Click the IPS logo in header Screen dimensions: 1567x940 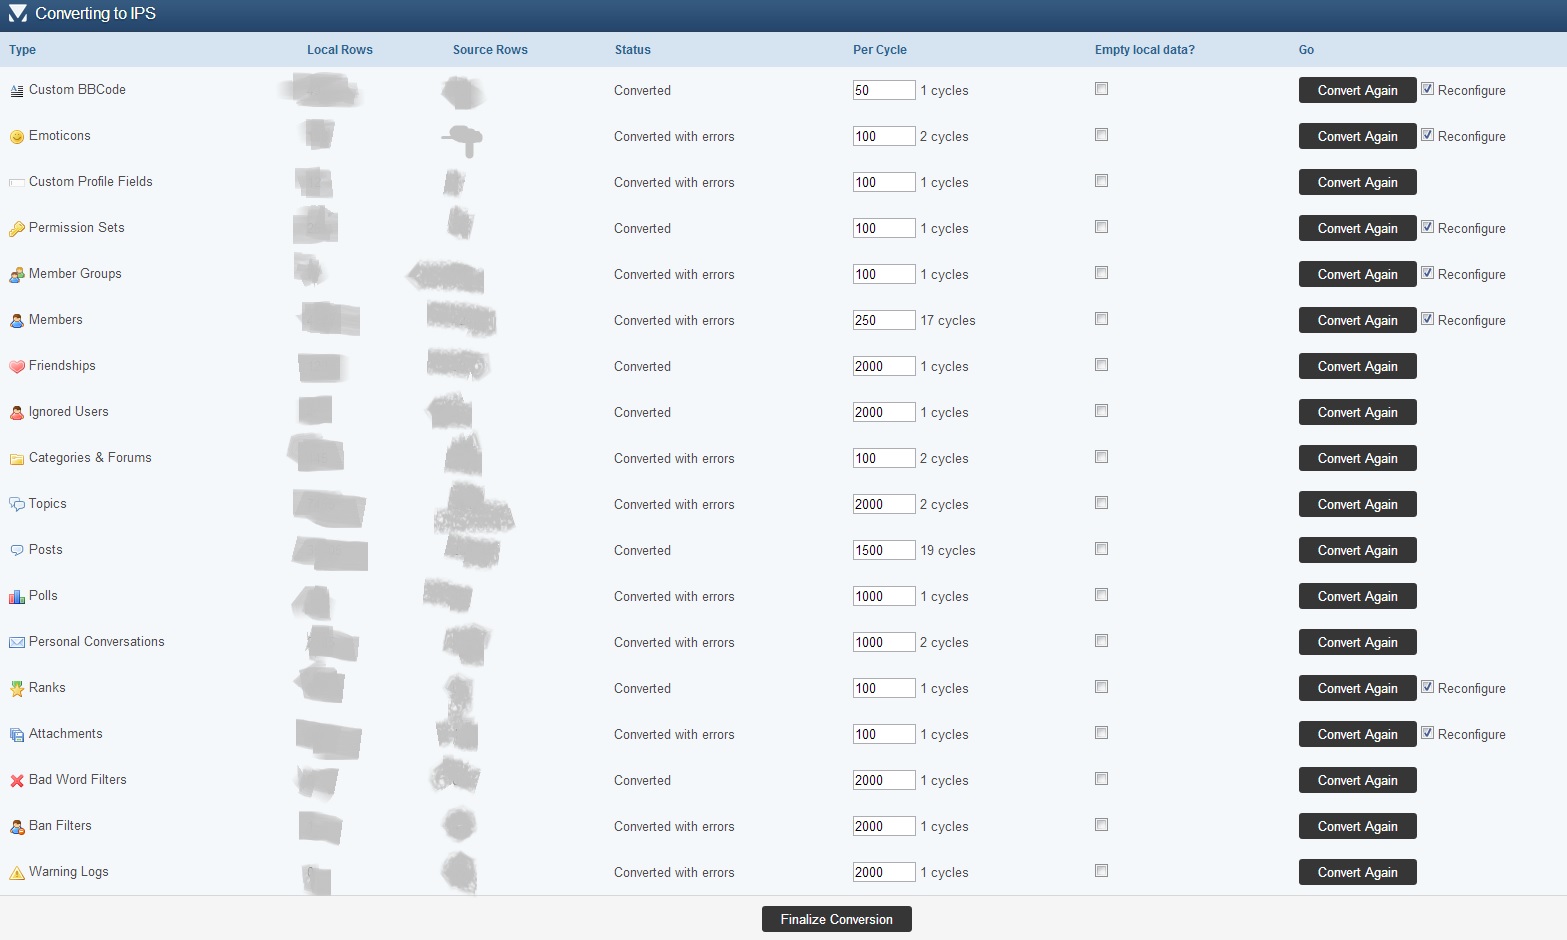pos(18,14)
